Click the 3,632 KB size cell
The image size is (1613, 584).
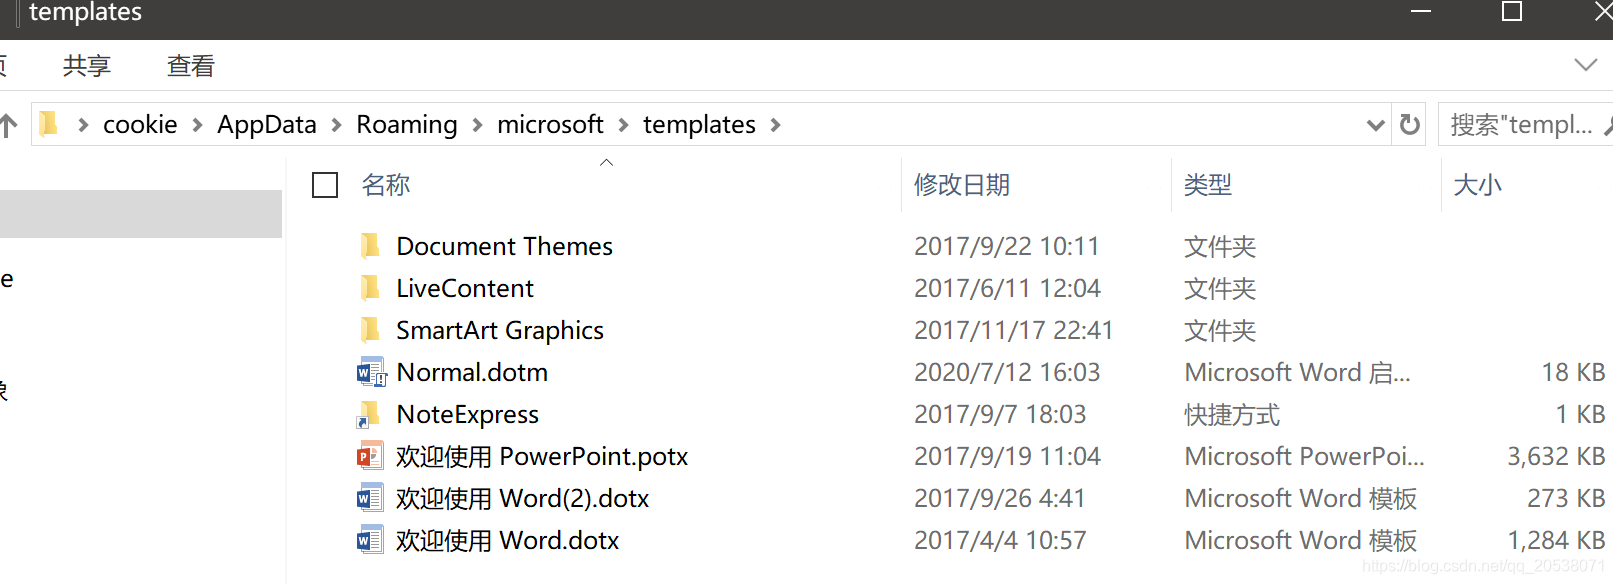point(1556,456)
